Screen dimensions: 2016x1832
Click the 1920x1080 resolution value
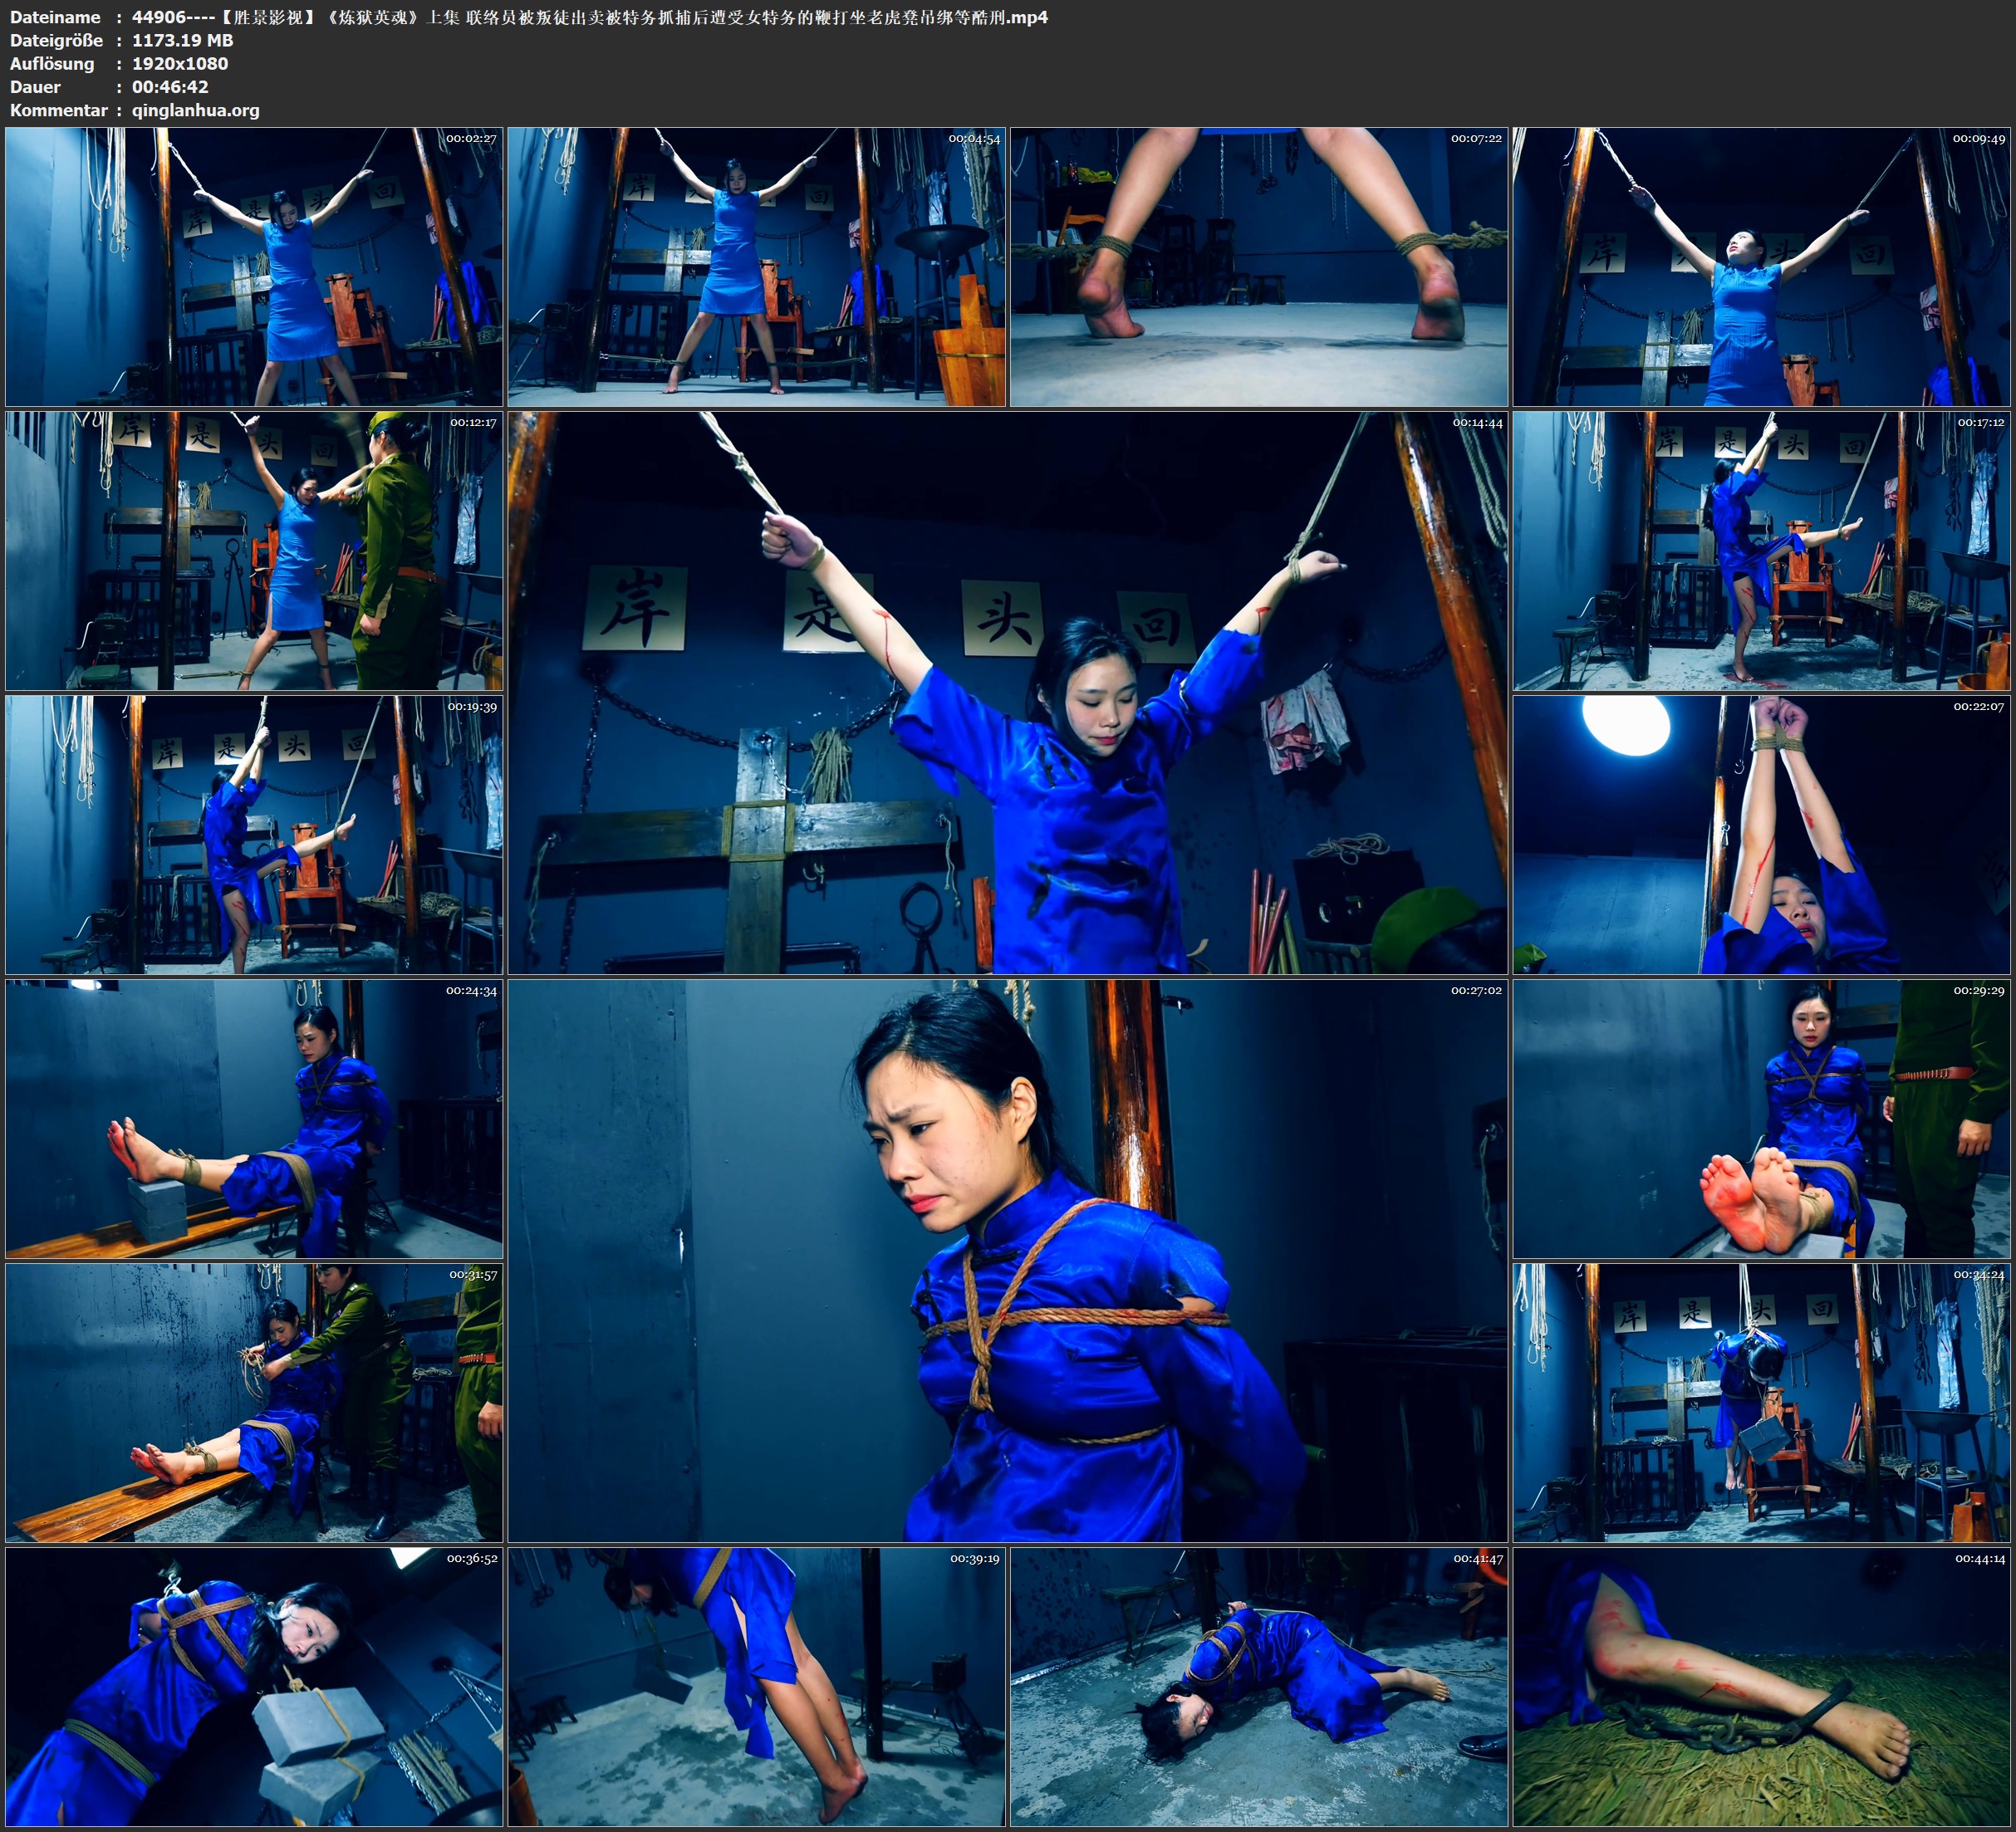(180, 63)
